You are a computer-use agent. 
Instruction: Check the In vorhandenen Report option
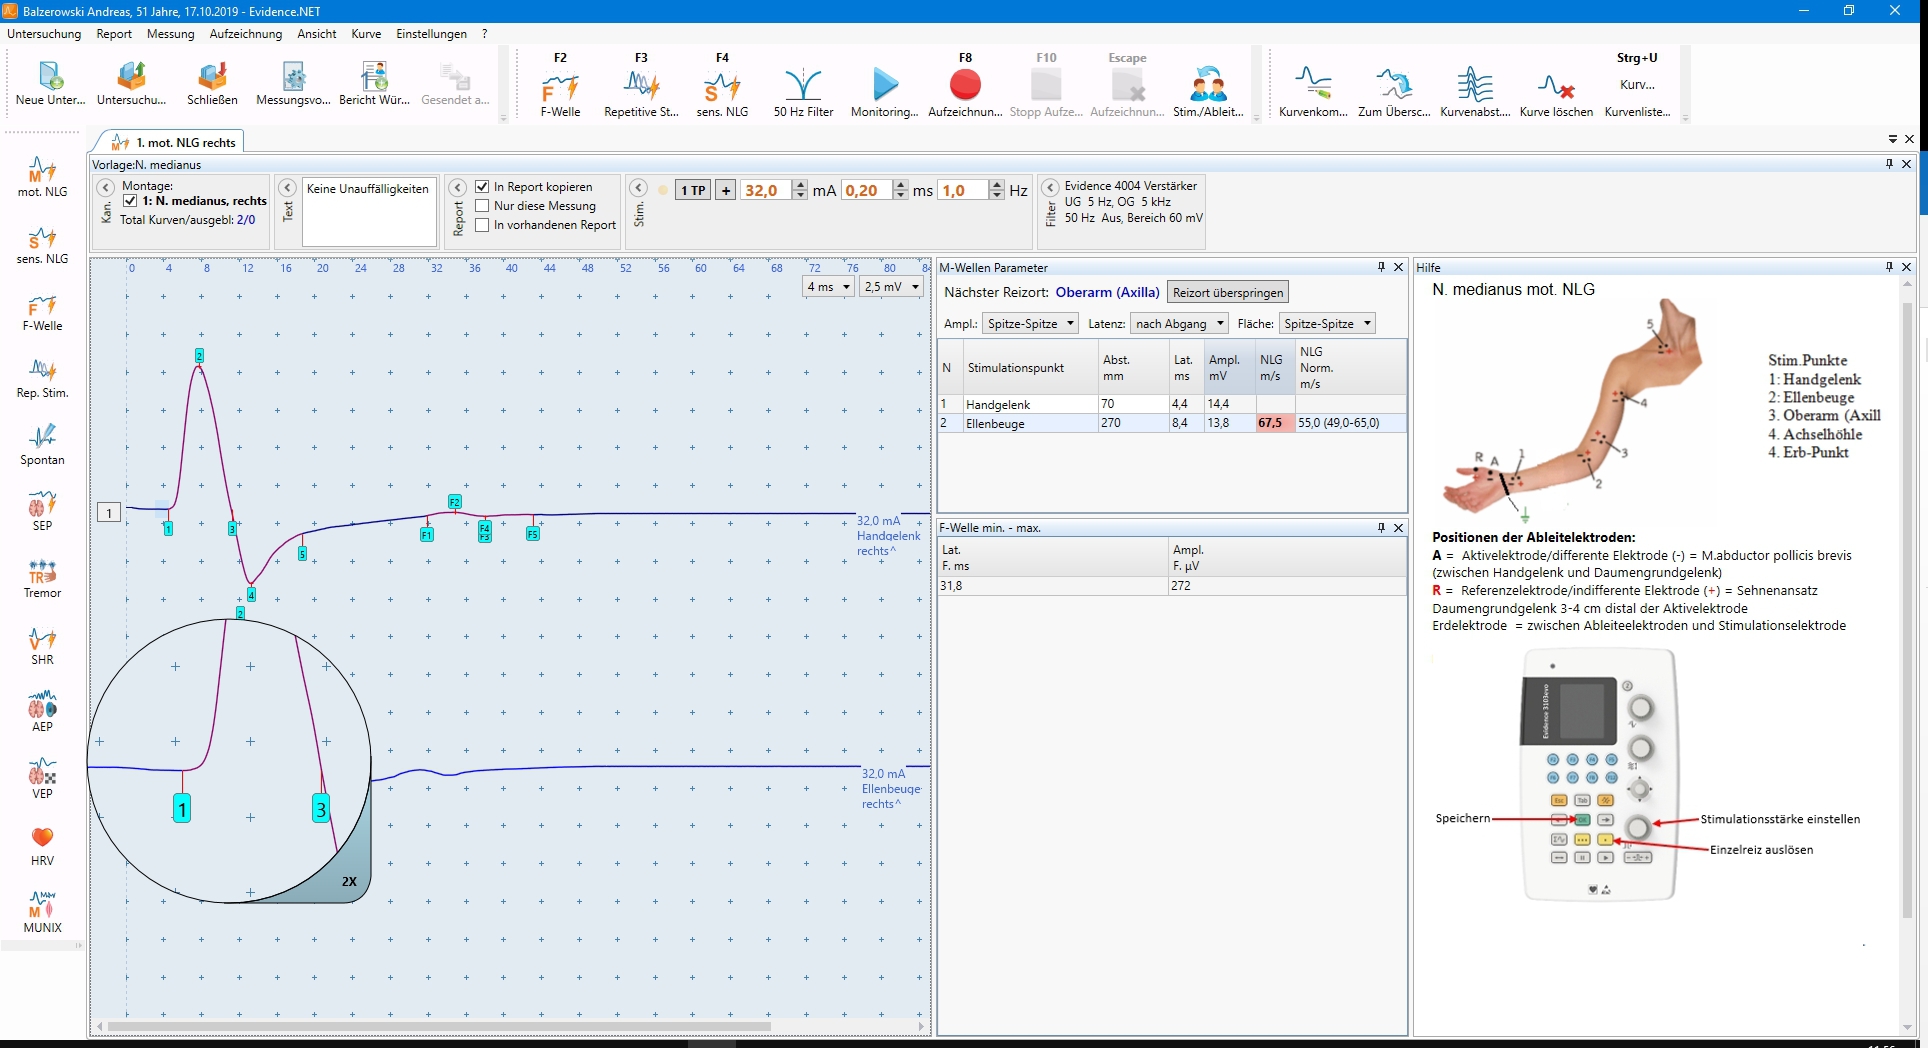pos(483,225)
